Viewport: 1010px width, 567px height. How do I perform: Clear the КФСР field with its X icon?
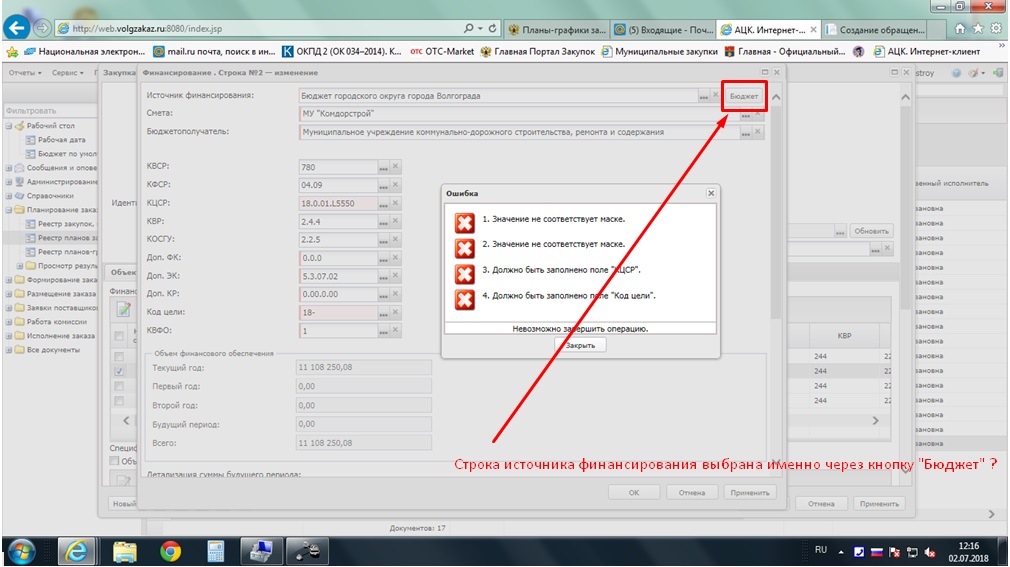coord(396,186)
